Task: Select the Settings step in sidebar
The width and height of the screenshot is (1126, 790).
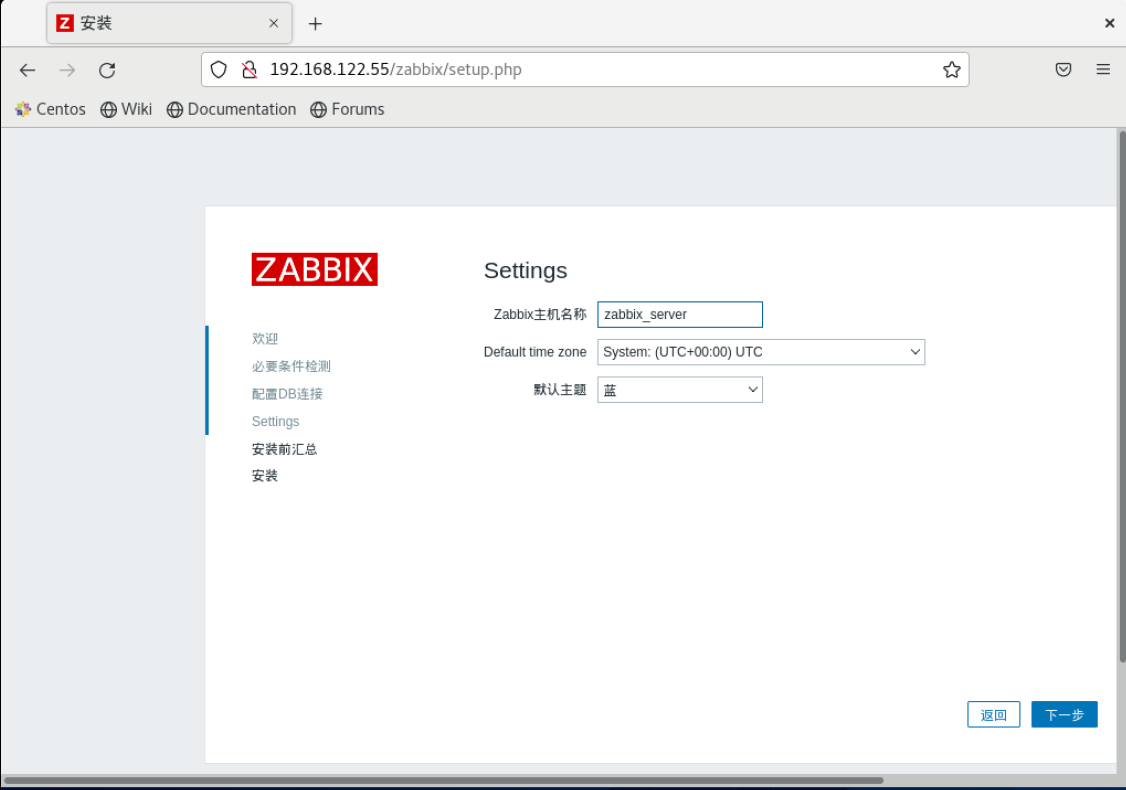Action: coord(276,422)
